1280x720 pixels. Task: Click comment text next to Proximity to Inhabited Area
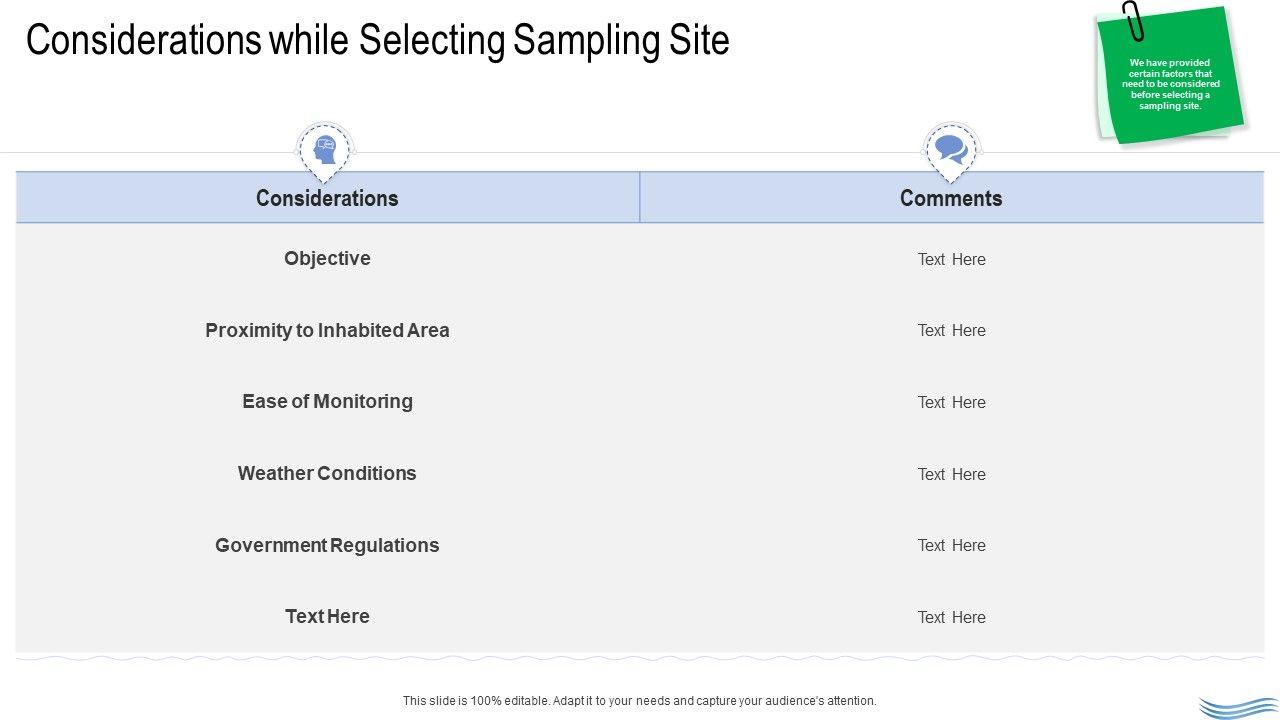[x=951, y=330]
